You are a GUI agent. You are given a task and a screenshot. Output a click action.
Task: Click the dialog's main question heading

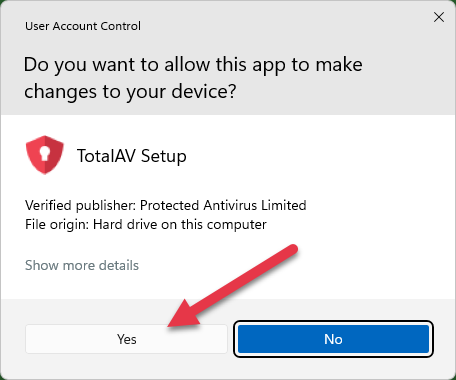tap(193, 78)
